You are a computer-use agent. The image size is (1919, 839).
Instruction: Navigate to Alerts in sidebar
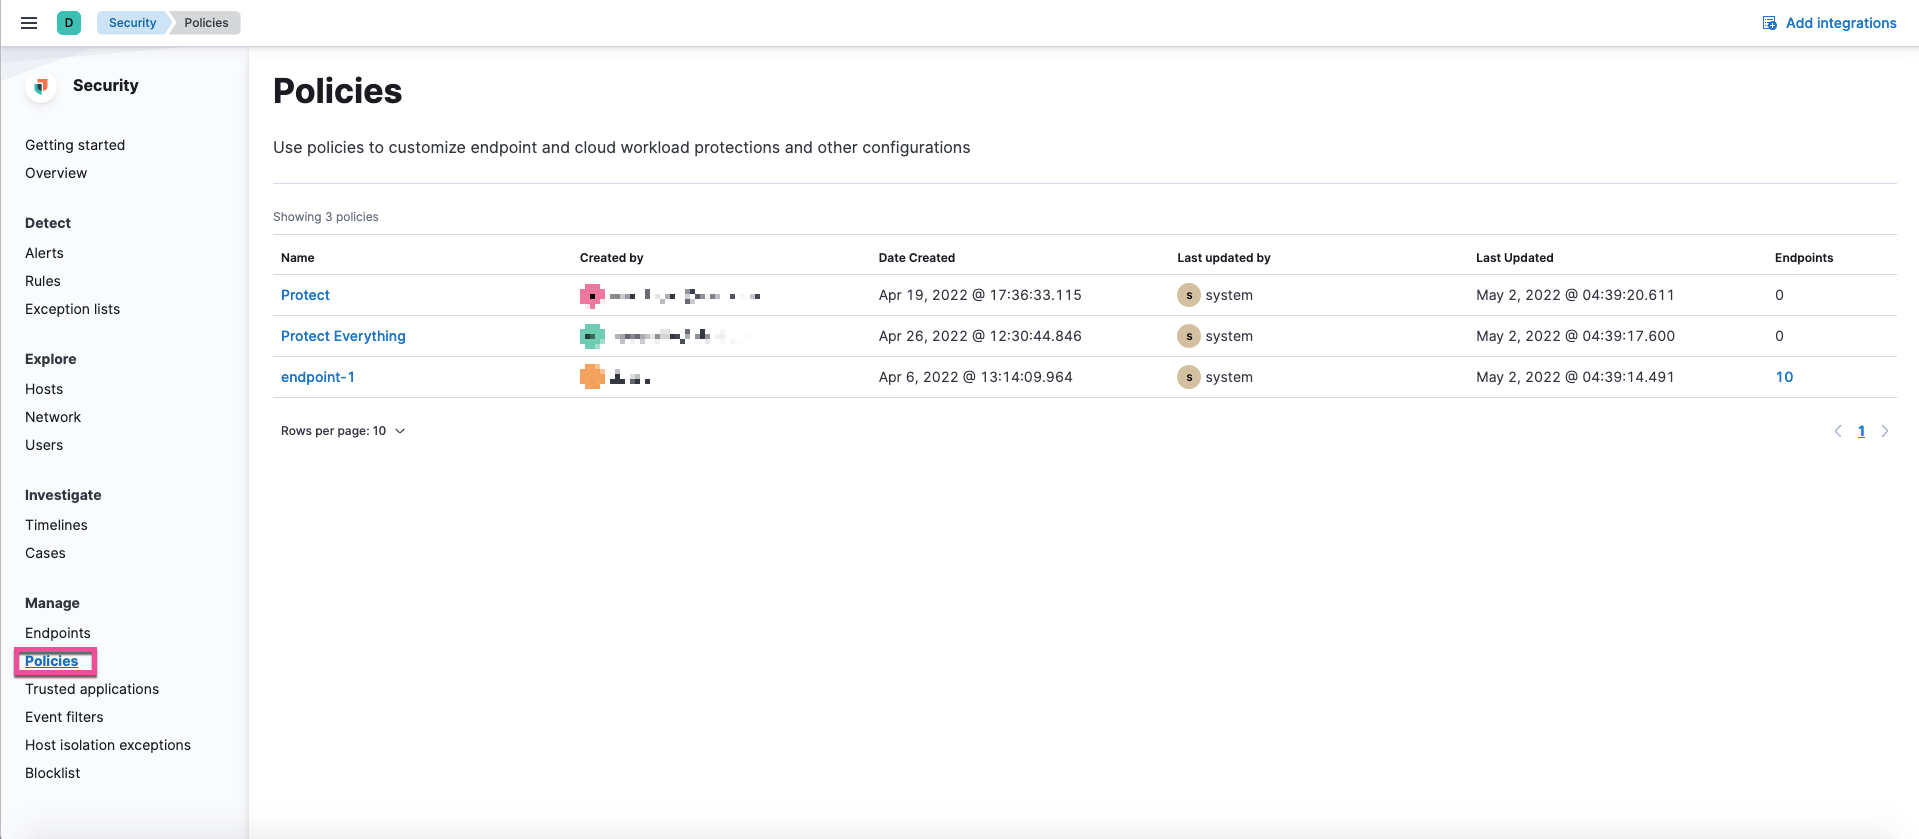(x=44, y=253)
